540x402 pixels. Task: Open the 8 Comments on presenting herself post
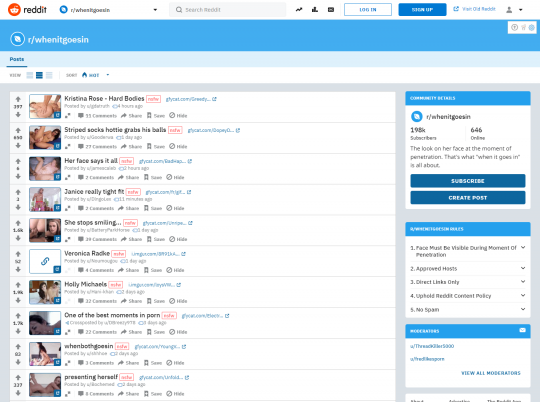96,394
